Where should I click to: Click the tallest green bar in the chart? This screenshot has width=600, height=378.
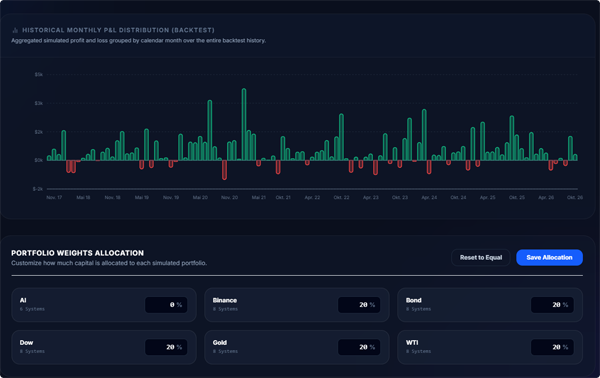[244, 124]
